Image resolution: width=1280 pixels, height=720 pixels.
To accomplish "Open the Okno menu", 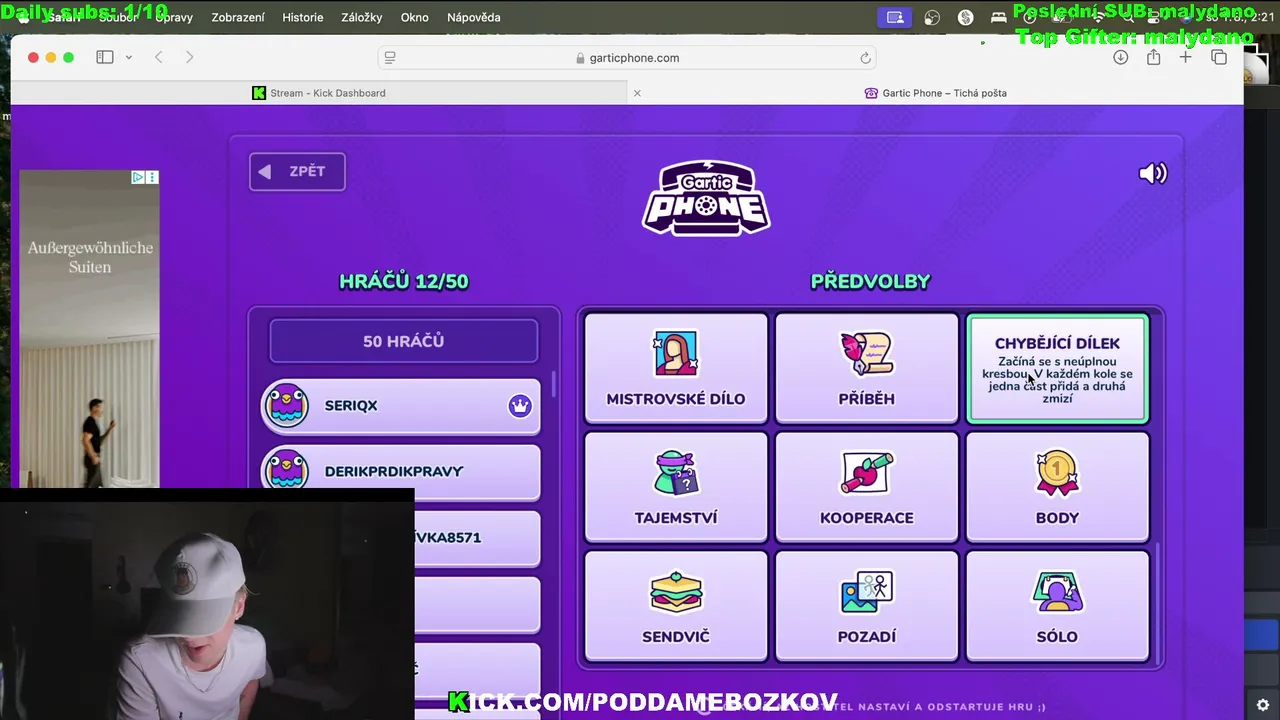I will [414, 17].
